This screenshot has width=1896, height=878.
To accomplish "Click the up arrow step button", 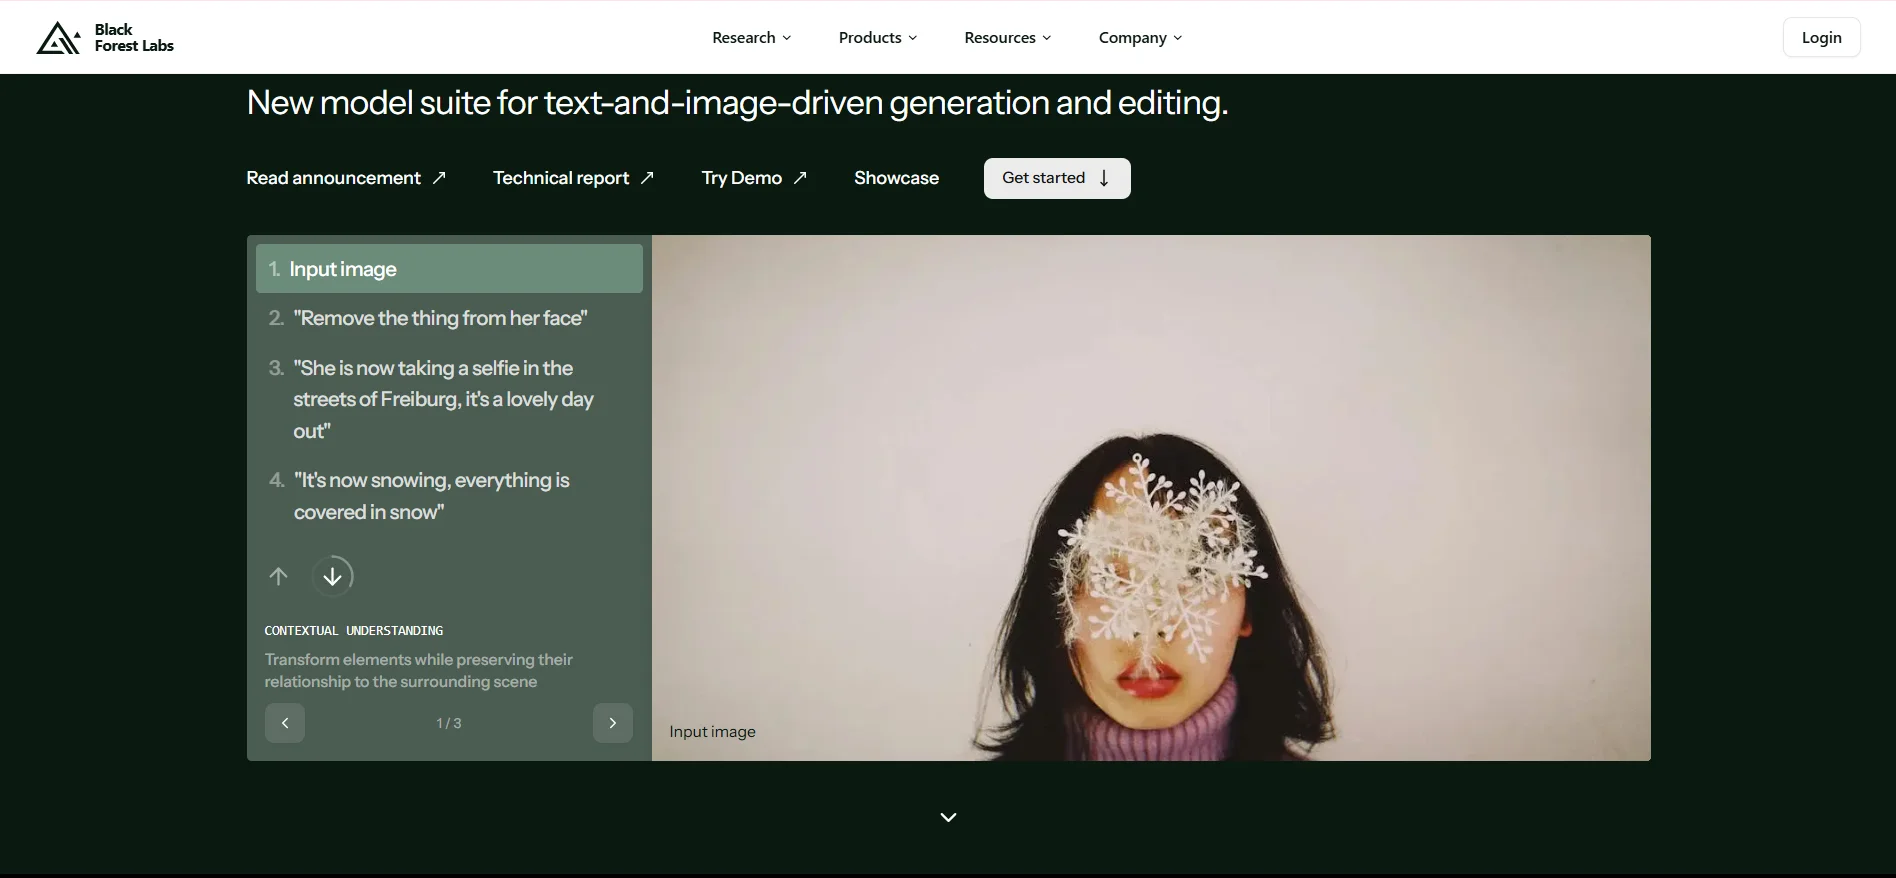I will tap(278, 576).
